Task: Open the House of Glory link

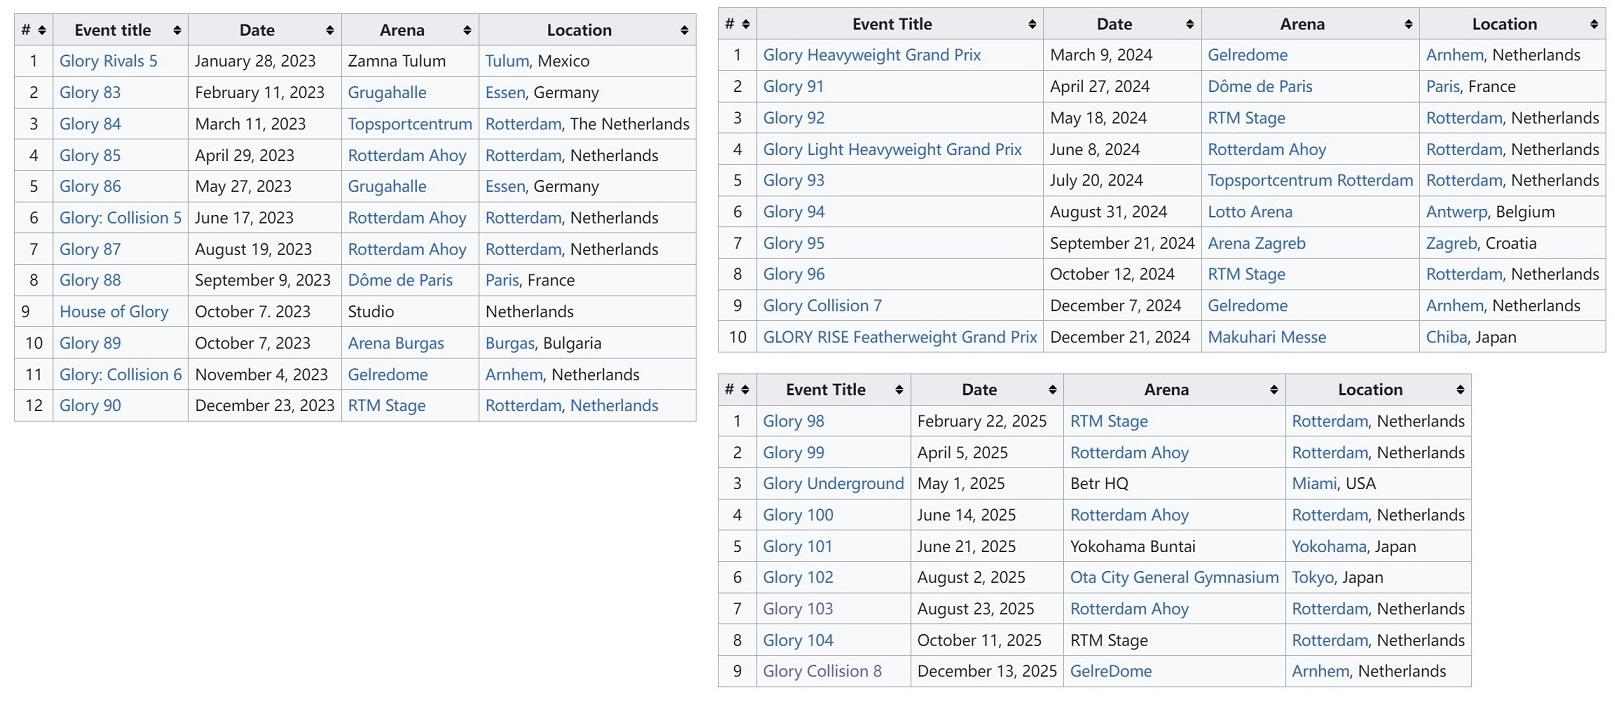Action: (113, 312)
